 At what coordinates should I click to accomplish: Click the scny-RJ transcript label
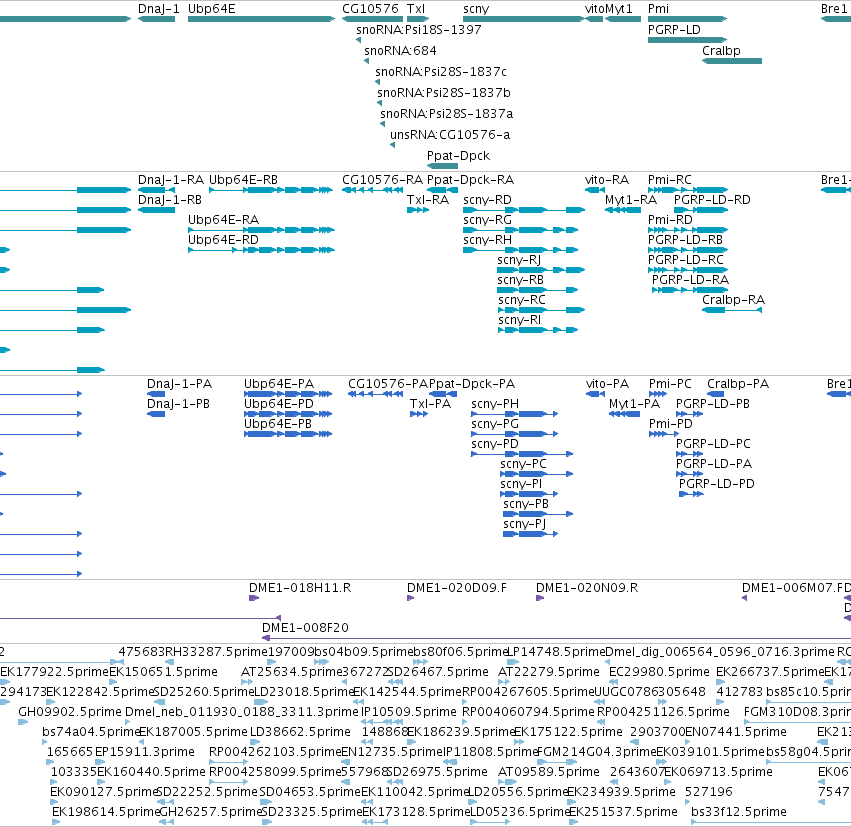[x=519, y=260]
